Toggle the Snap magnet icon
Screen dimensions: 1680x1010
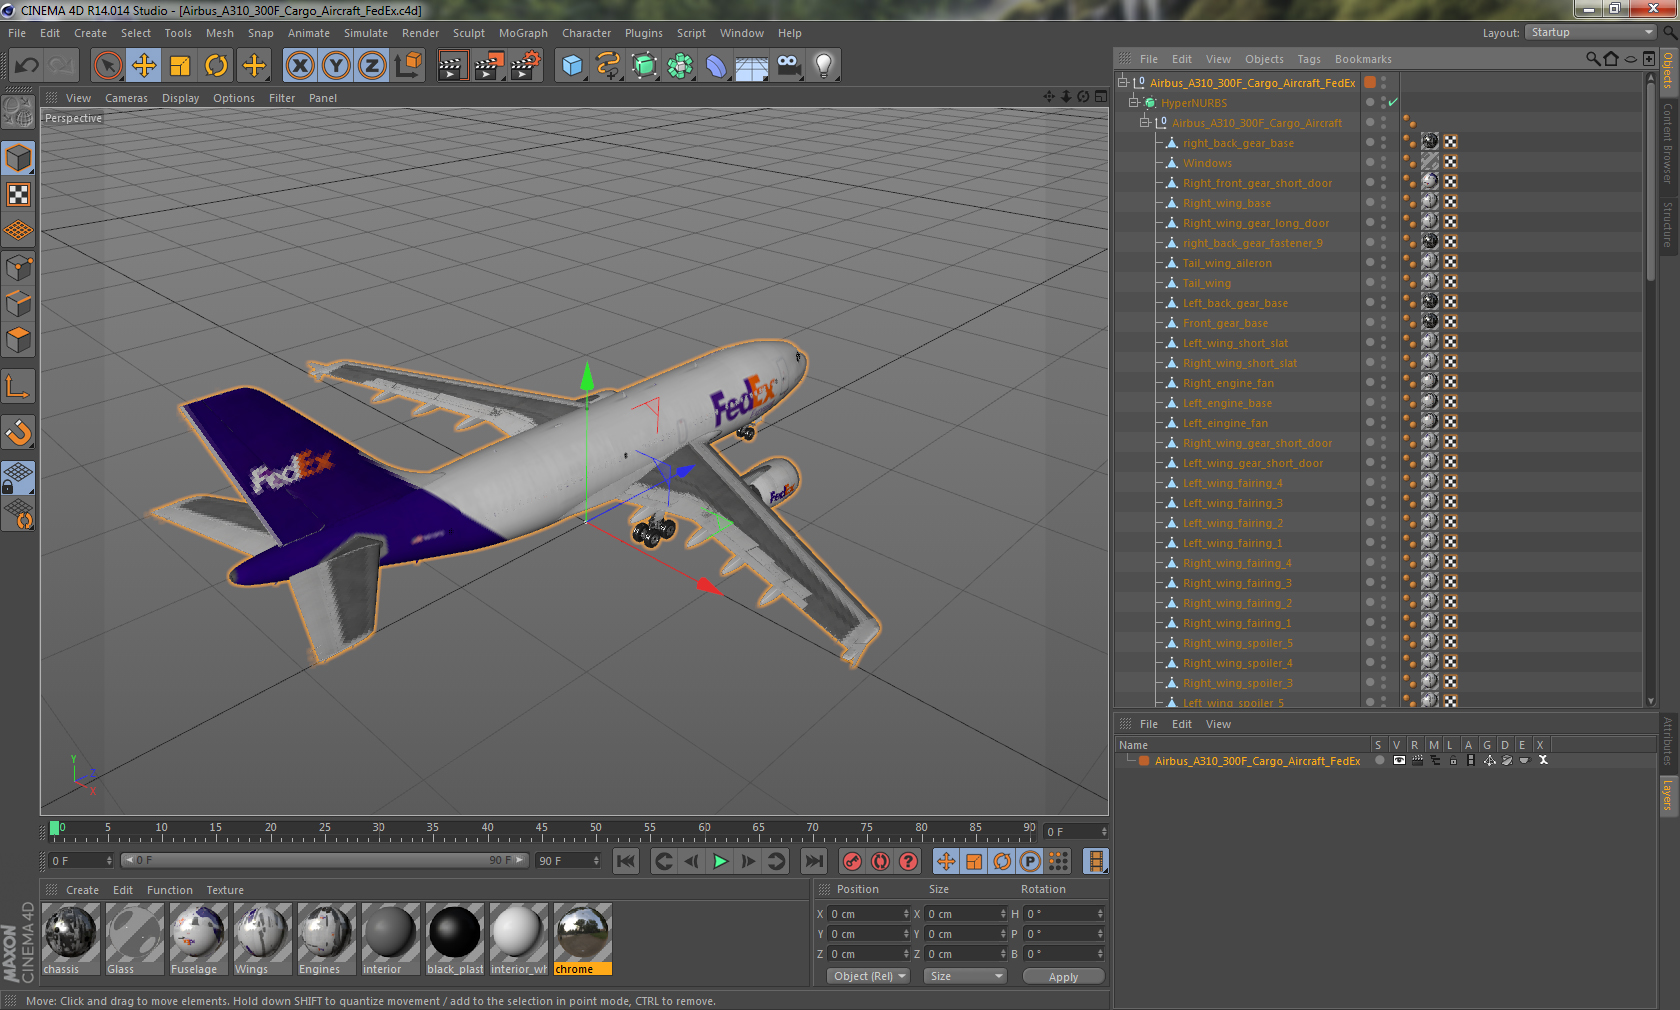click(19, 432)
